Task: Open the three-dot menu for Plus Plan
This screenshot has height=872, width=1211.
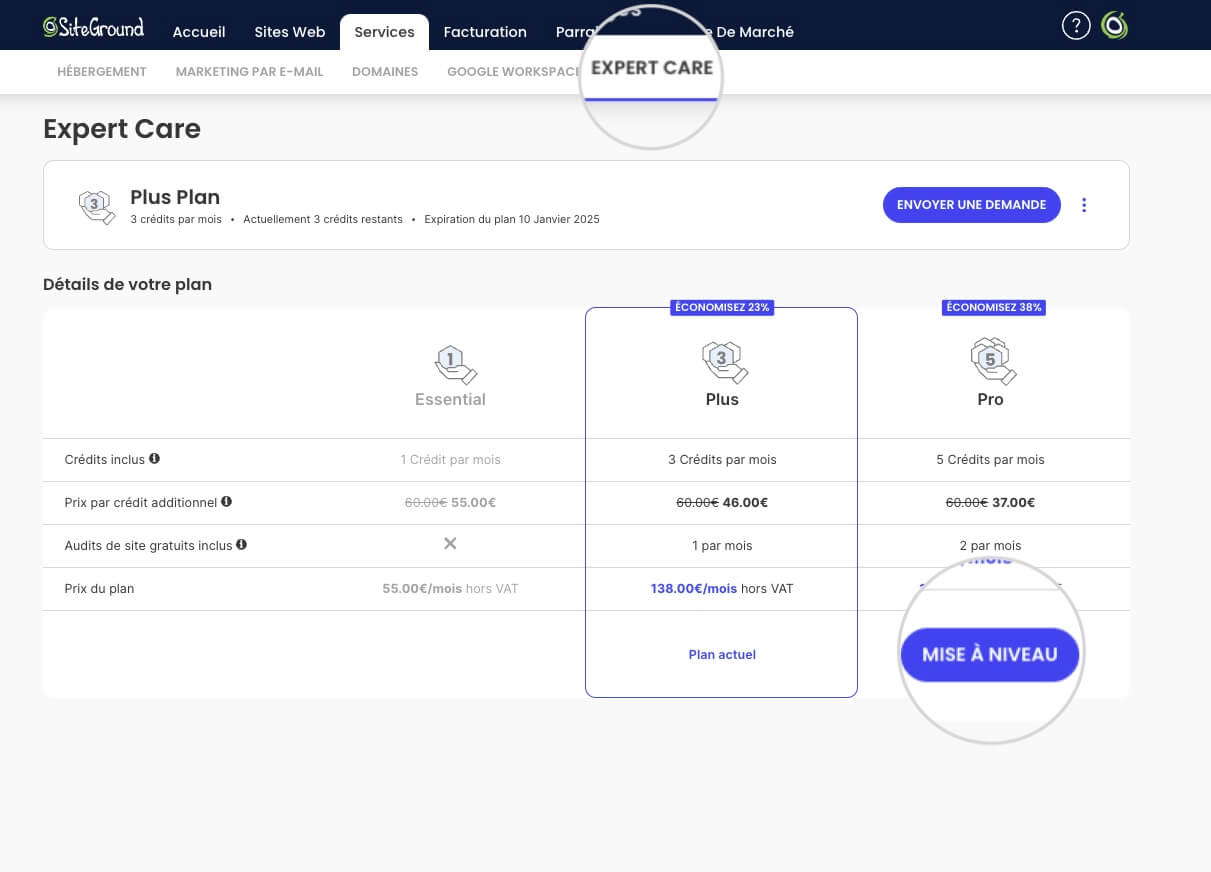Action: pyautogui.click(x=1084, y=205)
